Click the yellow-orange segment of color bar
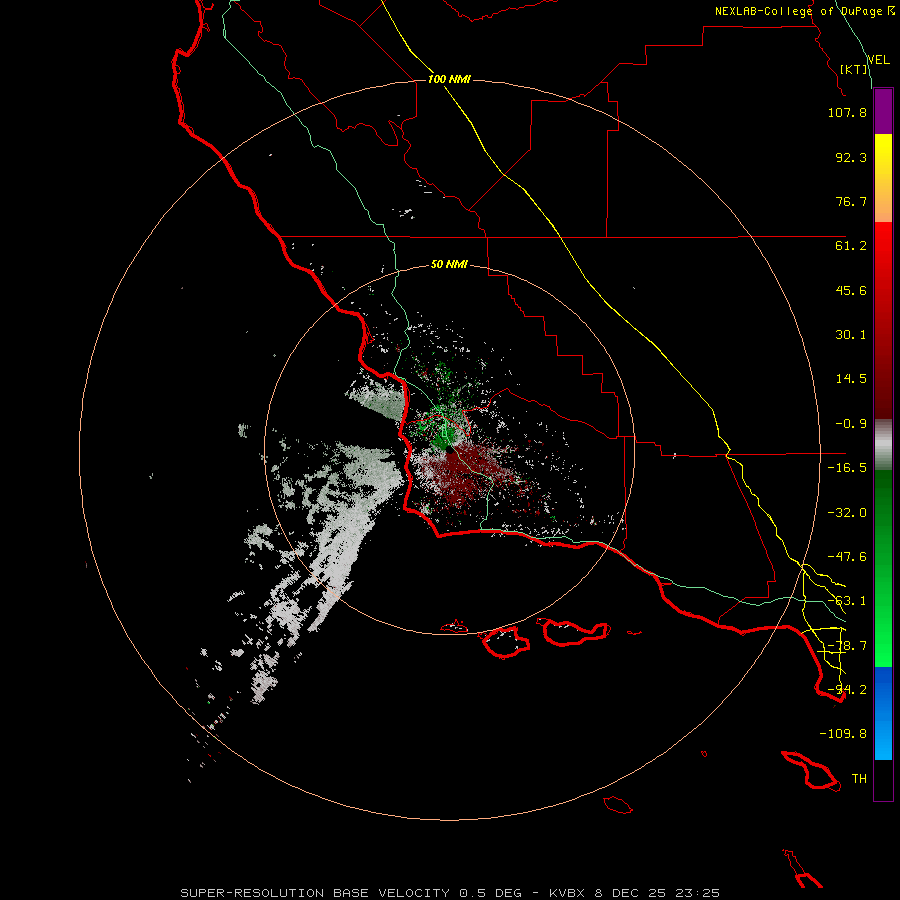The image size is (900, 900). tap(883, 178)
